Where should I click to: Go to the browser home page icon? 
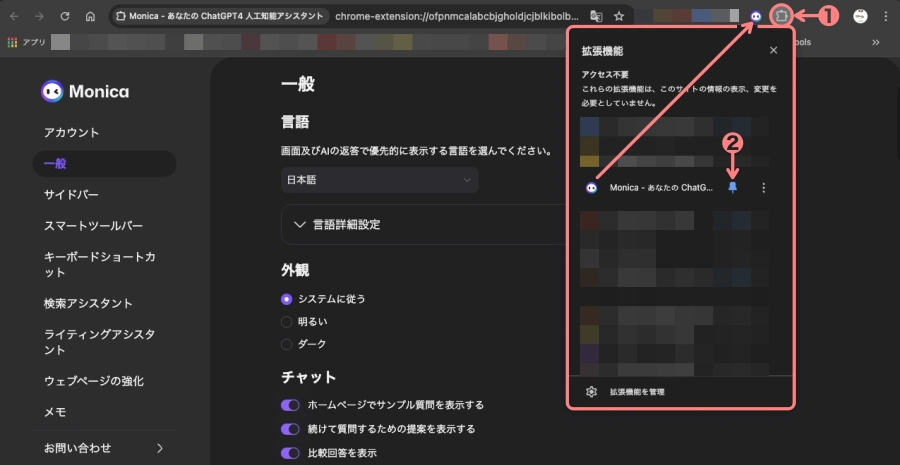[x=90, y=17]
